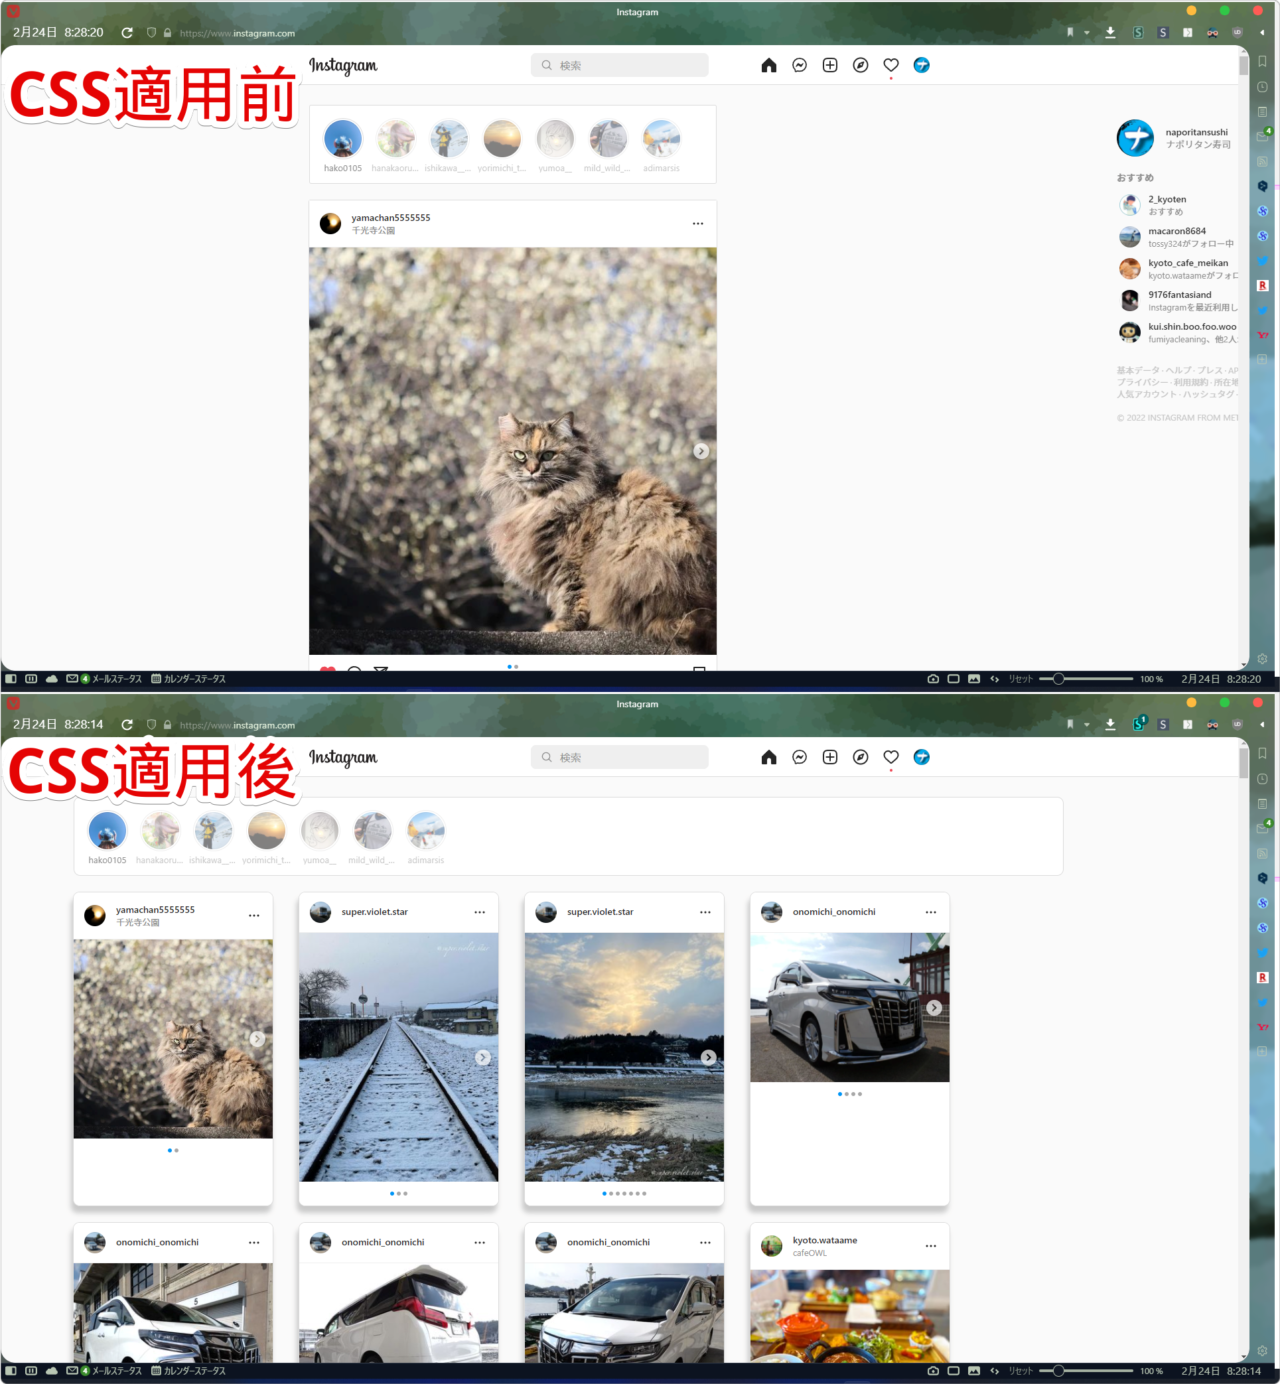The image size is (1280, 1384).
Task: Focus 検索 search field in top window
Action: (620, 65)
